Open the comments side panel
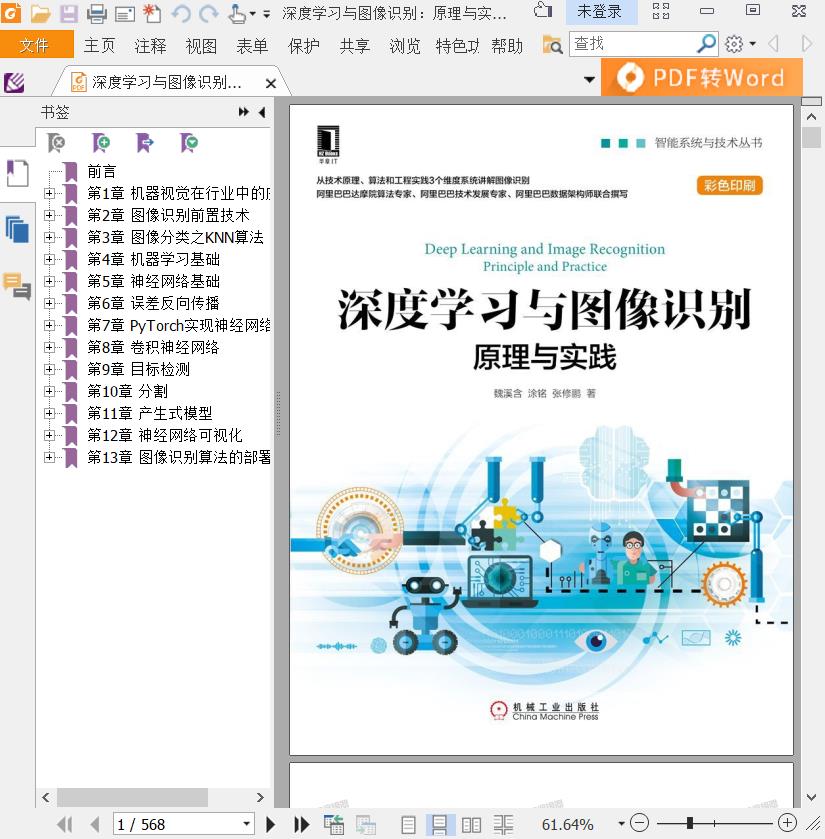The image size is (825, 839). point(17,285)
